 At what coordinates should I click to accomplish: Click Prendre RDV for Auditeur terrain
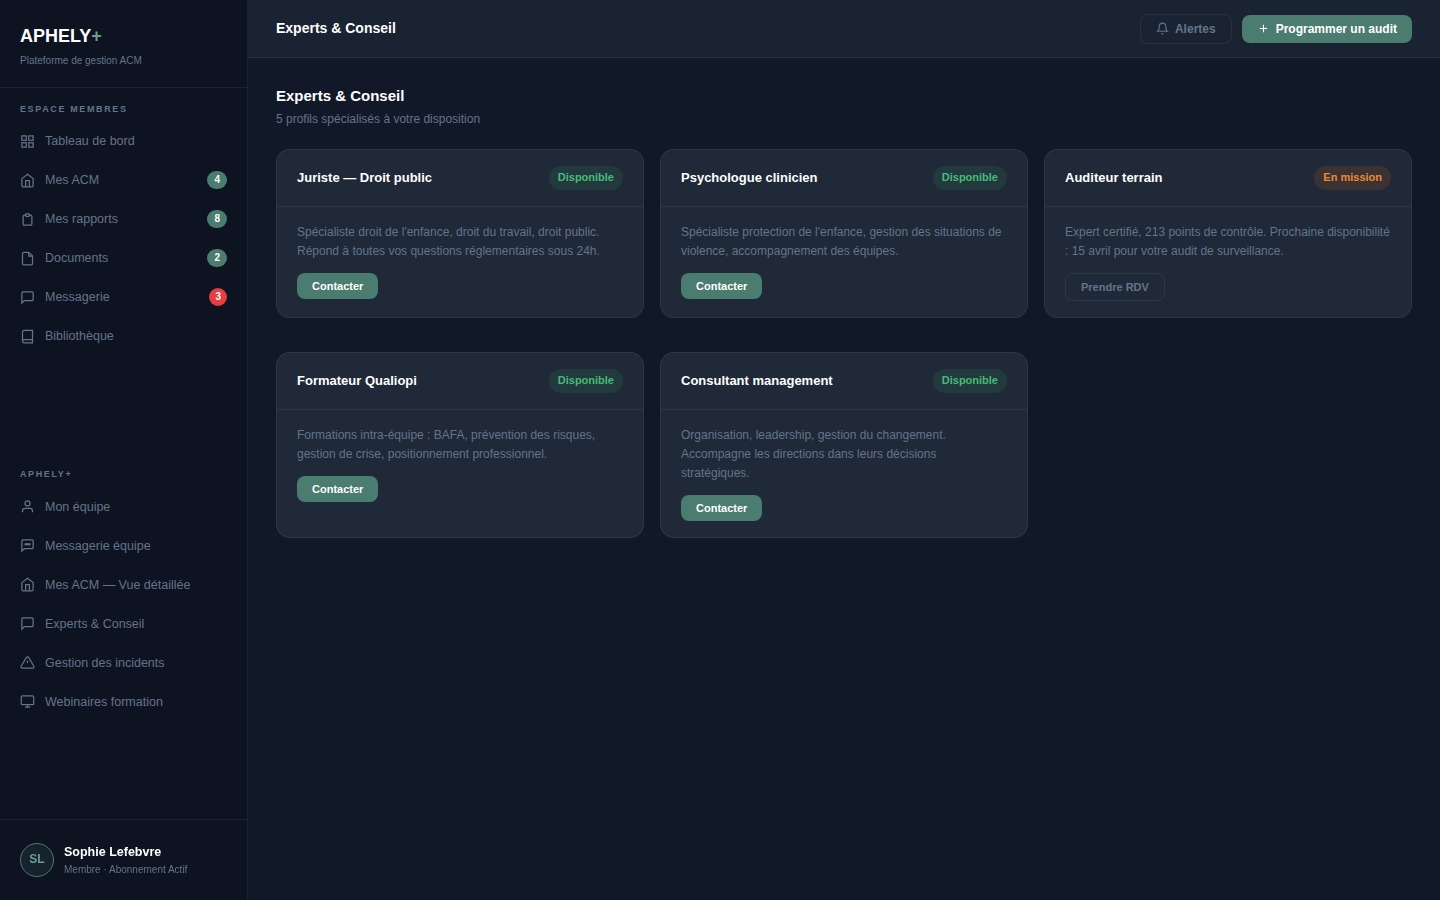[x=1114, y=287]
